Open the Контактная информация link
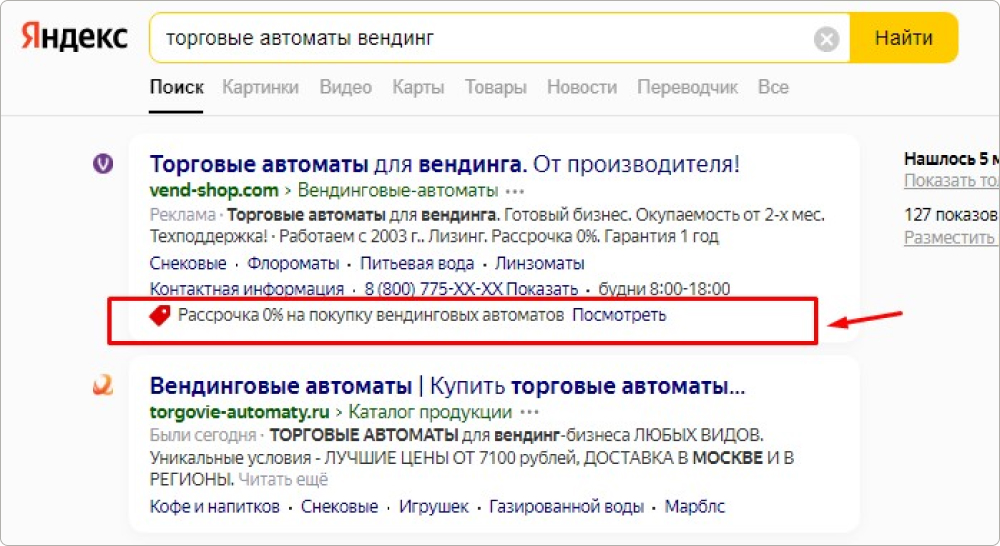 (x=247, y=289)
